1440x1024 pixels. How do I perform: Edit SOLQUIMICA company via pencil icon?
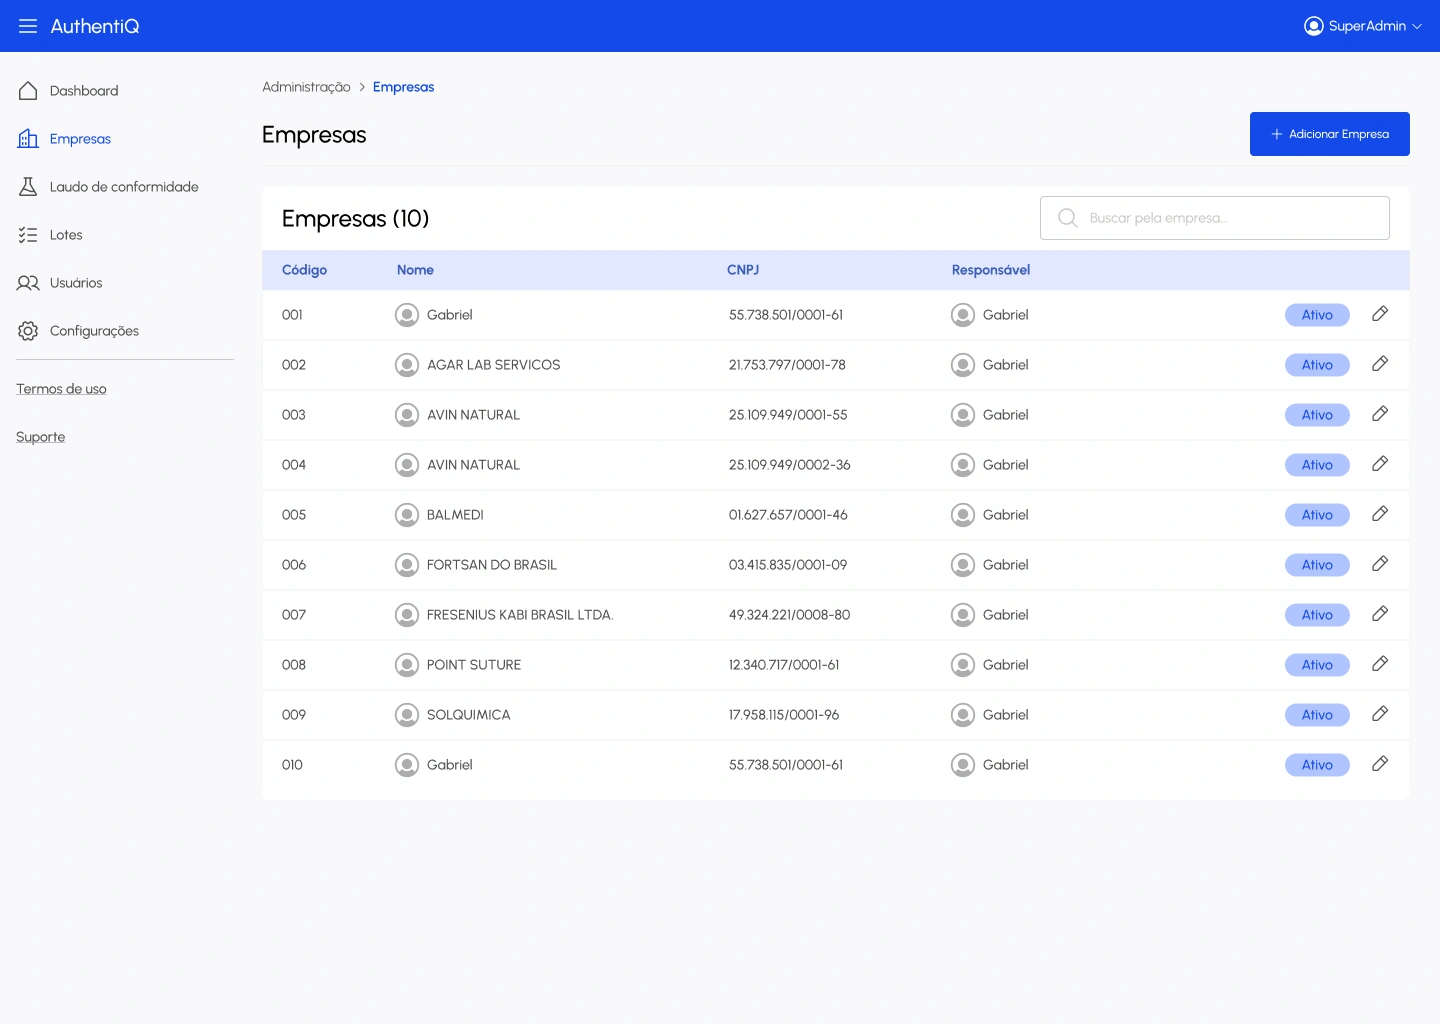(x=1380, y=714)
